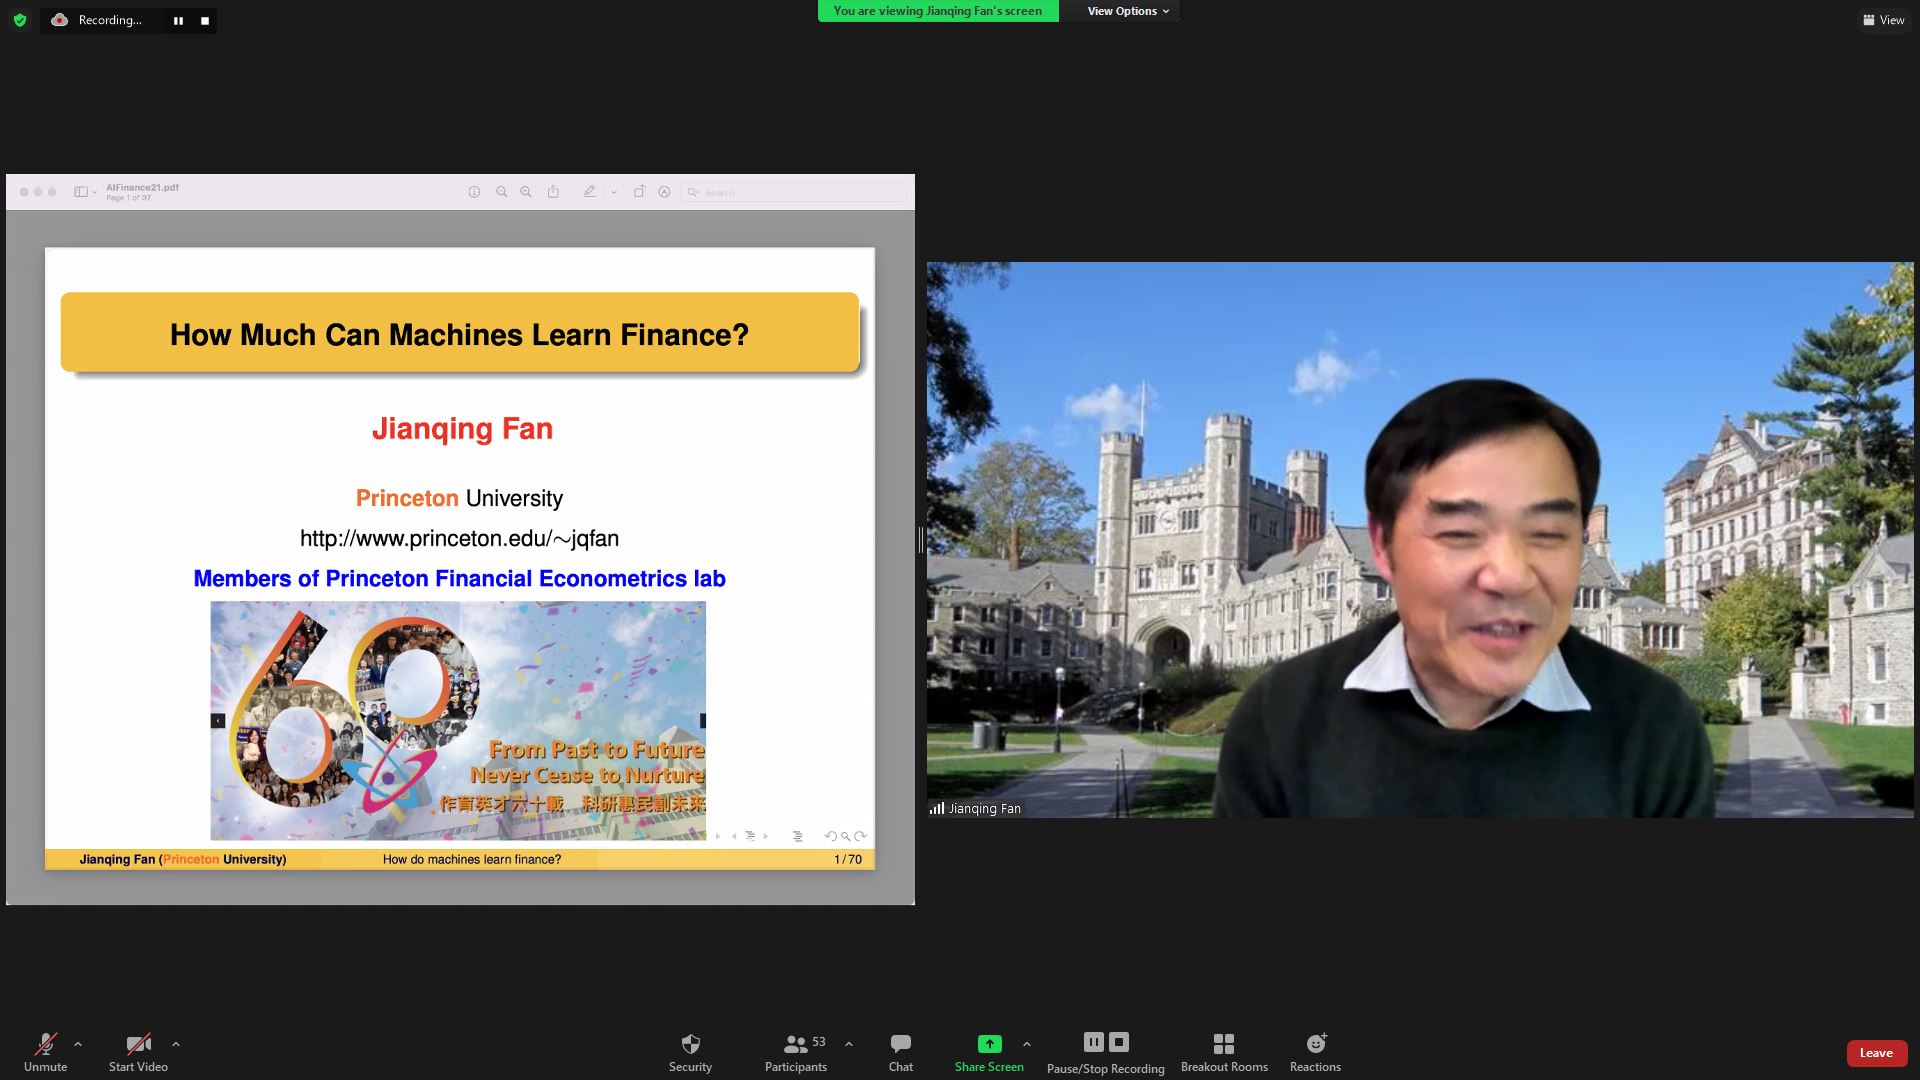Click the AIFinance21.pdf window title
The width and height of the screenshot is (1920, 1080).
click(x=142, y=187)
